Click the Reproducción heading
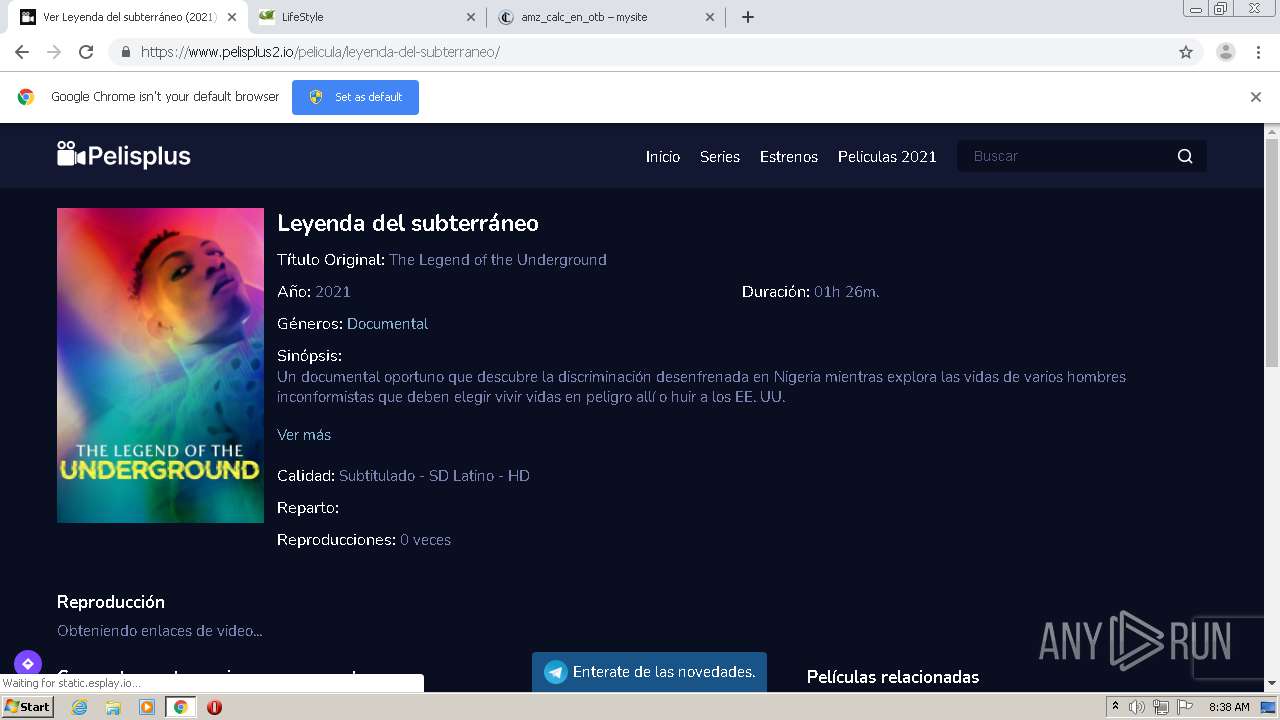 pyautogui.click(x=111, y=602)
